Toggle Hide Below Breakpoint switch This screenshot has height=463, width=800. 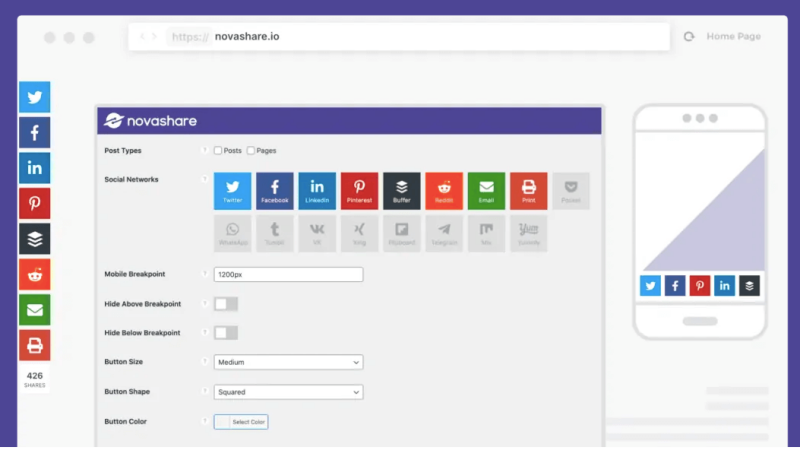226,333
